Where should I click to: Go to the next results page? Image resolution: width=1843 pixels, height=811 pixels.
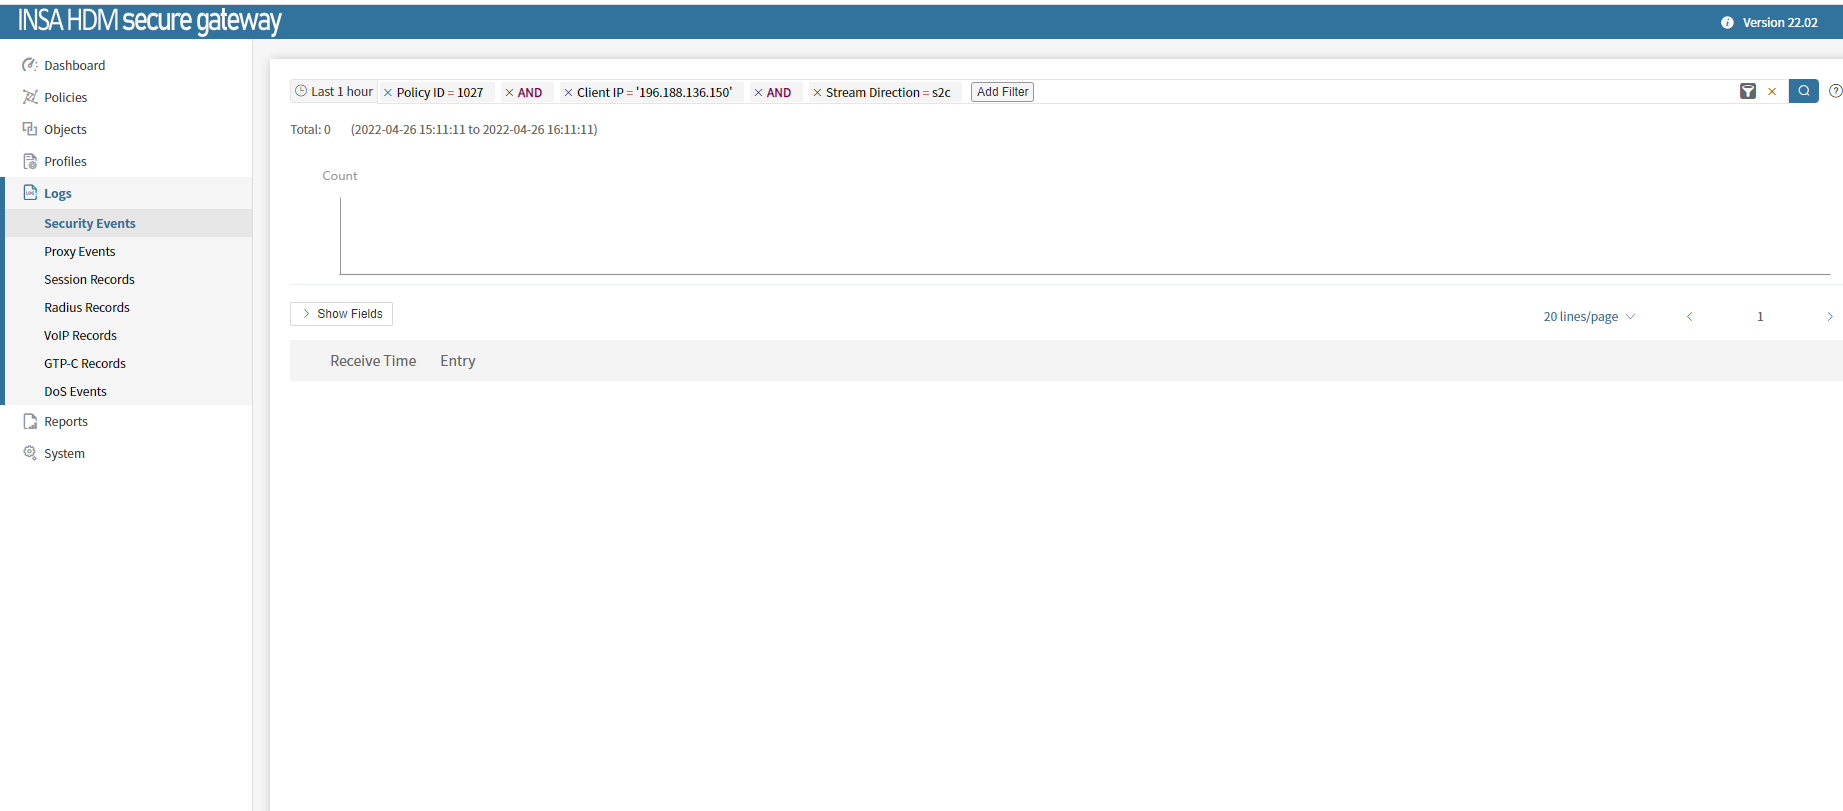point(1829,317)
